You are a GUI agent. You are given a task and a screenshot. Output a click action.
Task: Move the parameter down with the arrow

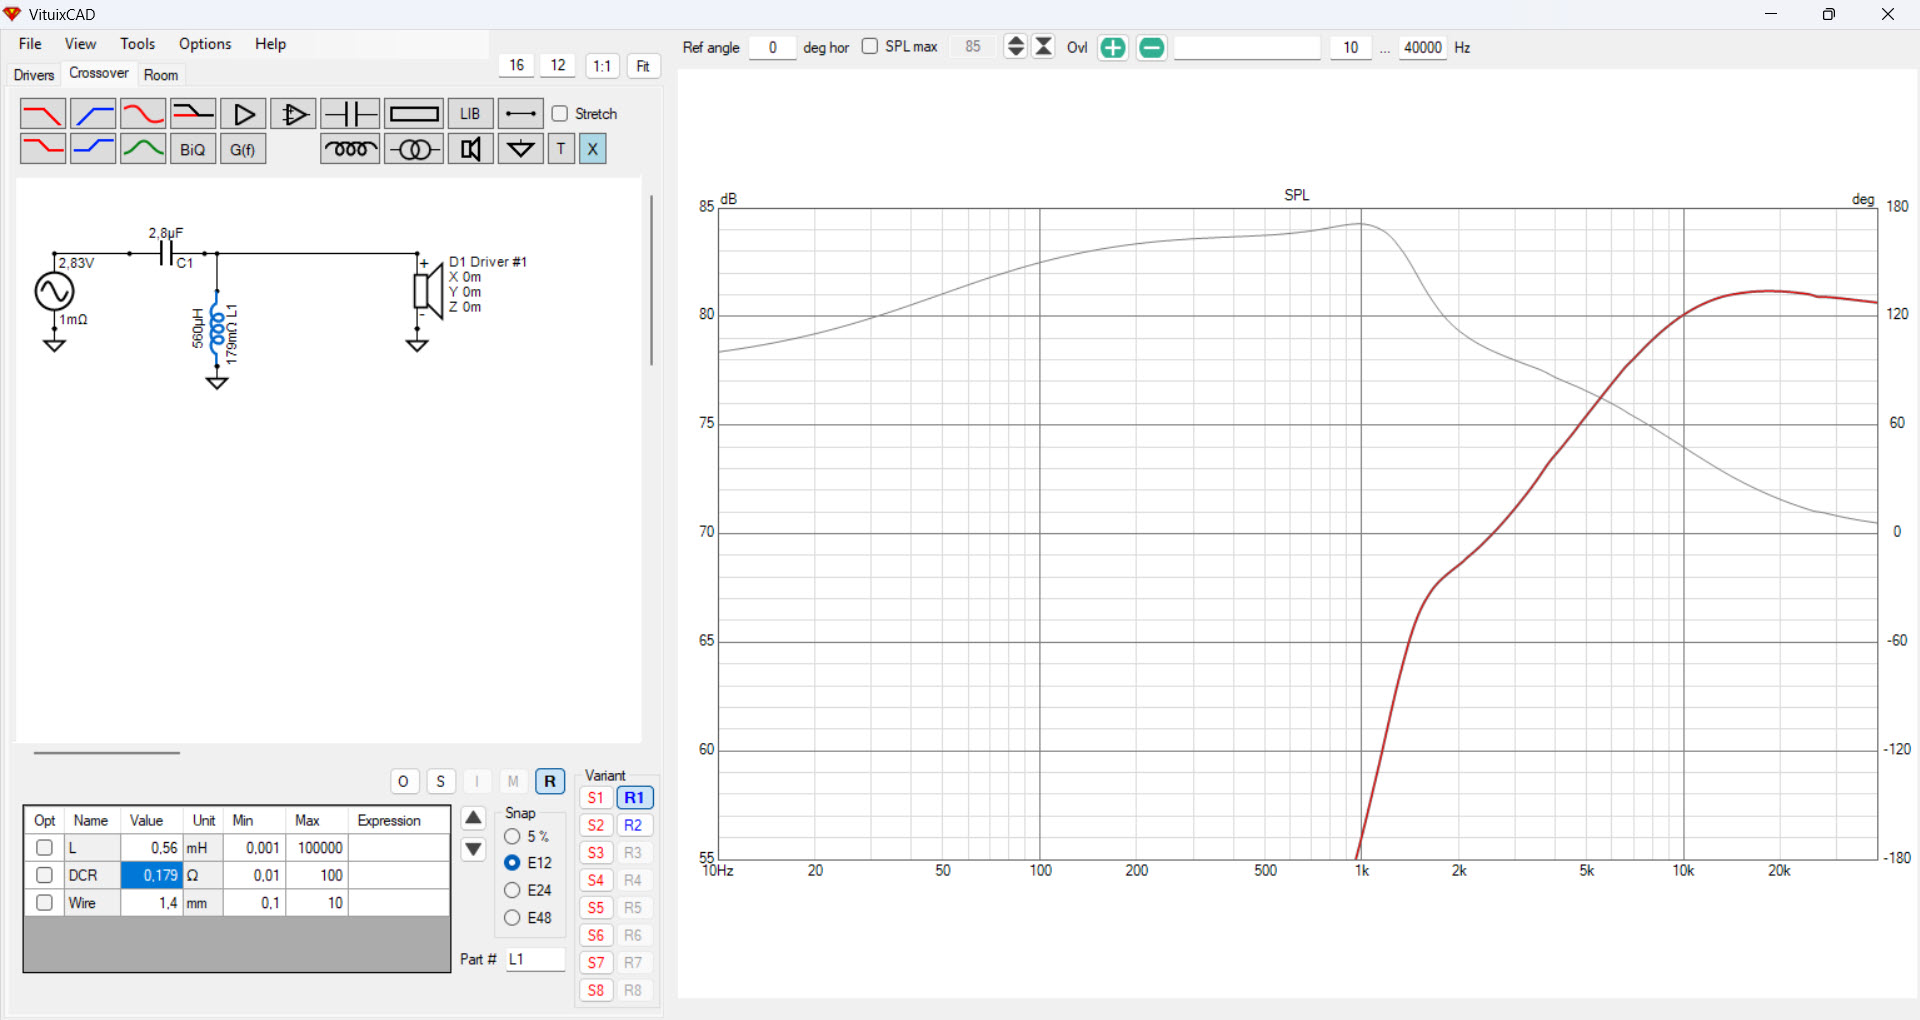474,850
